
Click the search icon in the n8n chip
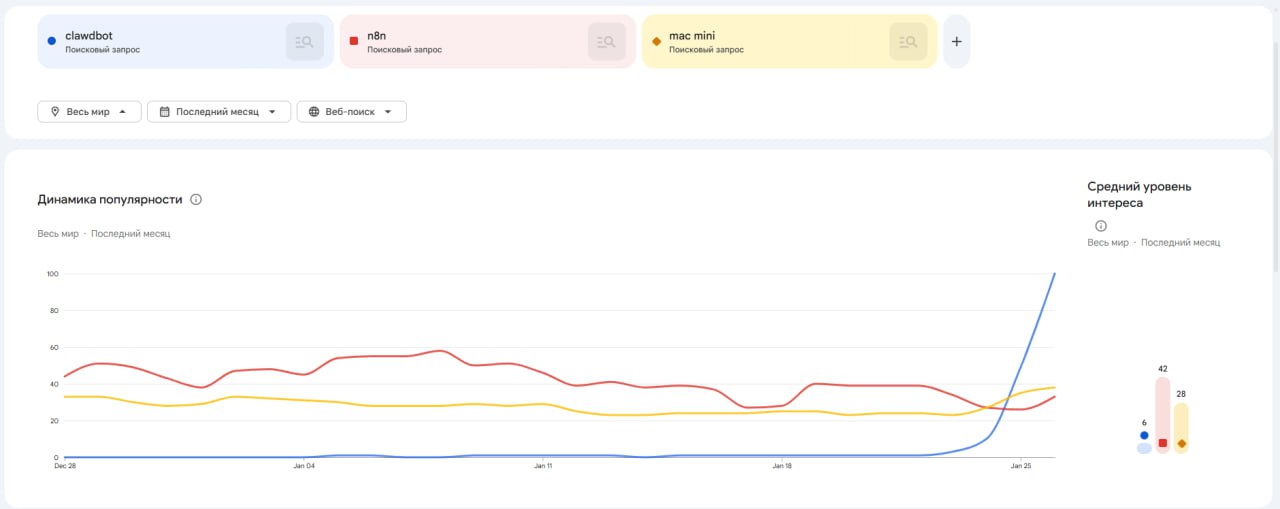pos(606,42)
